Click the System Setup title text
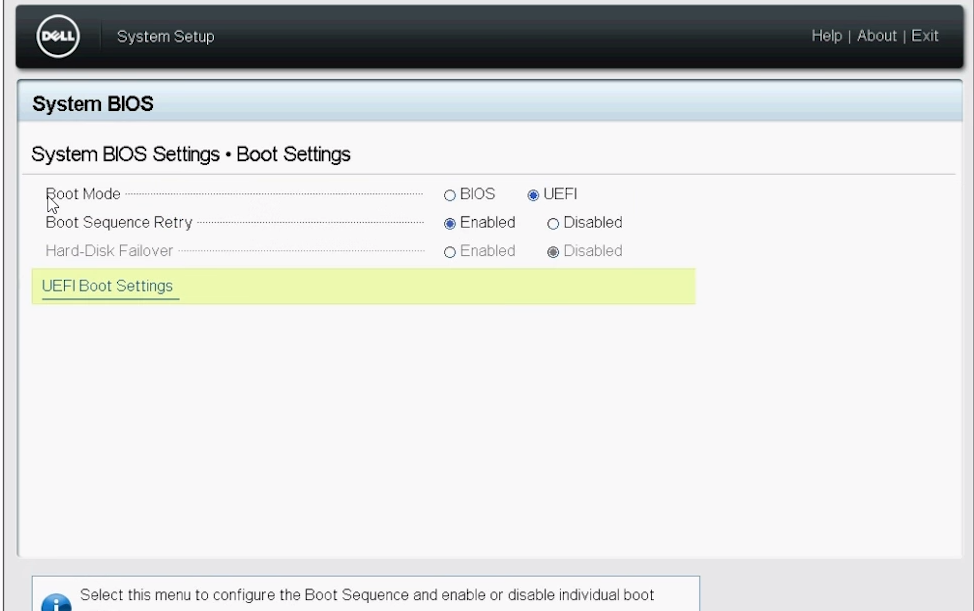Screen dimensions: 974x611 [x=165, y=35]
